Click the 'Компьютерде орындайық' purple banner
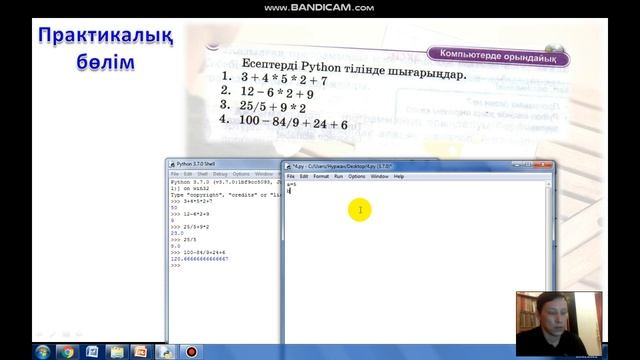The image size is (640, 360). click(x=498, y=56)
